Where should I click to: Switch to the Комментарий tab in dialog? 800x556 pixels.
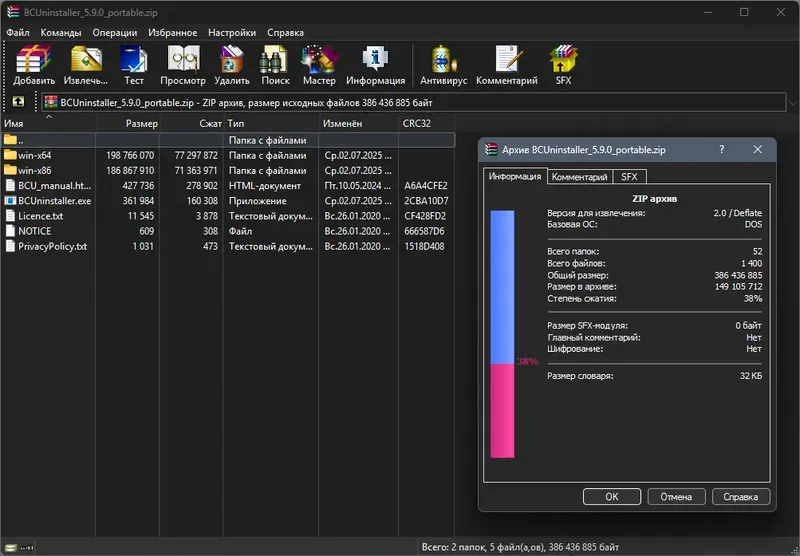580,176
